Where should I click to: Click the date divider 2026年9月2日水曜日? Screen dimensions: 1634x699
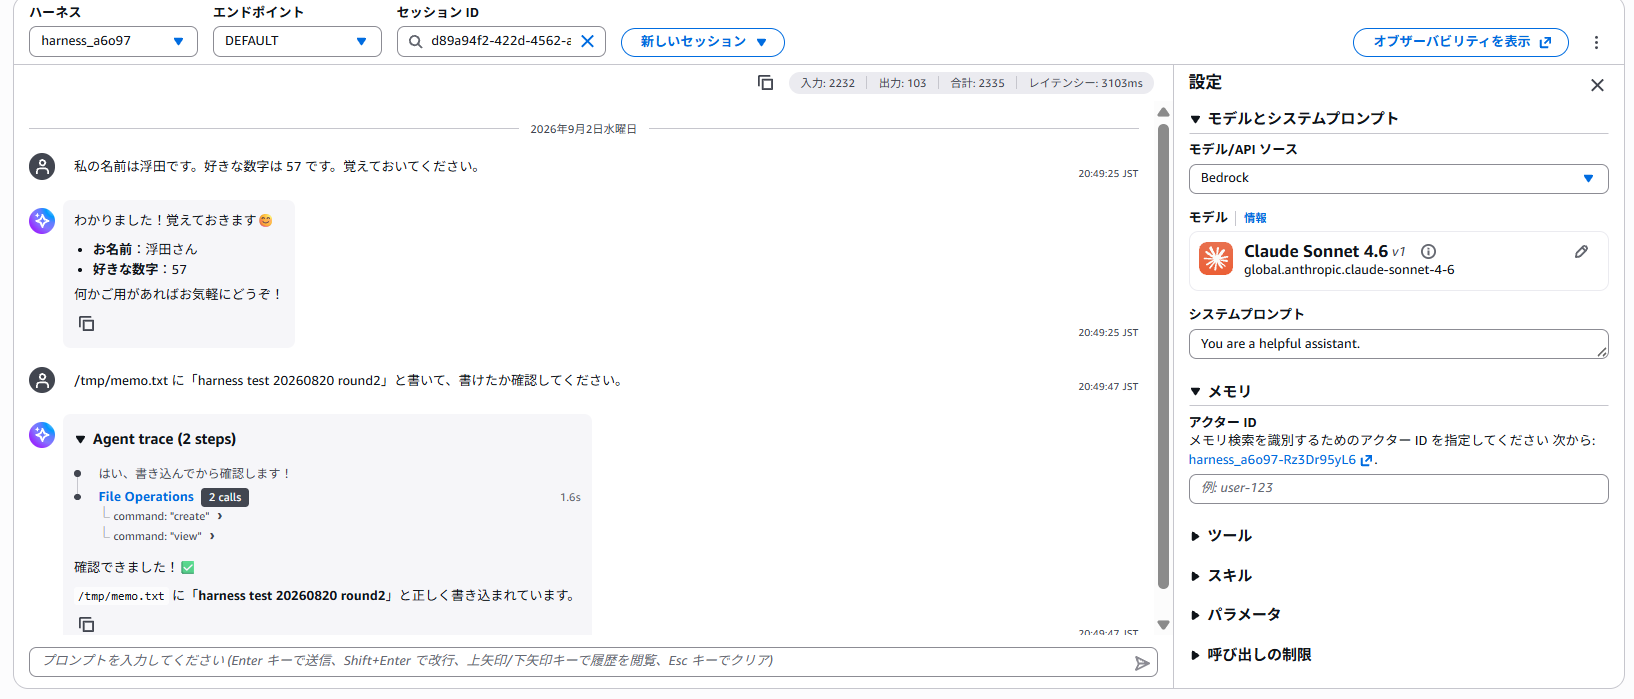coord(583,129)
